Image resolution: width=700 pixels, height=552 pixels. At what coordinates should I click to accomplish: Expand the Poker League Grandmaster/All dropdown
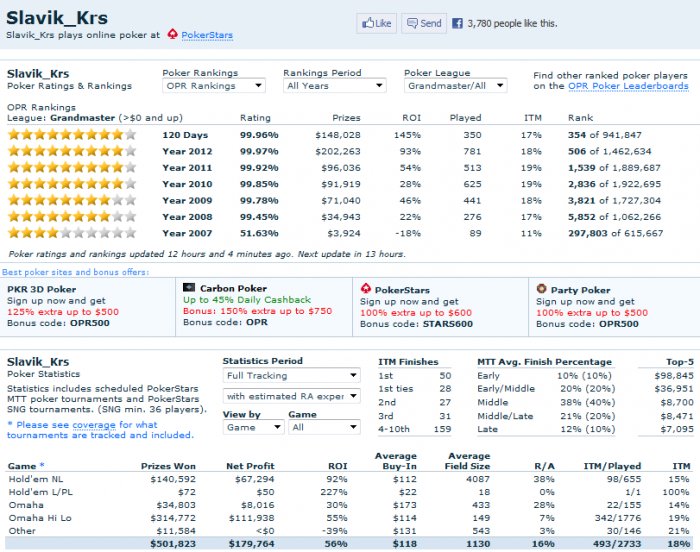pos(455,86)
